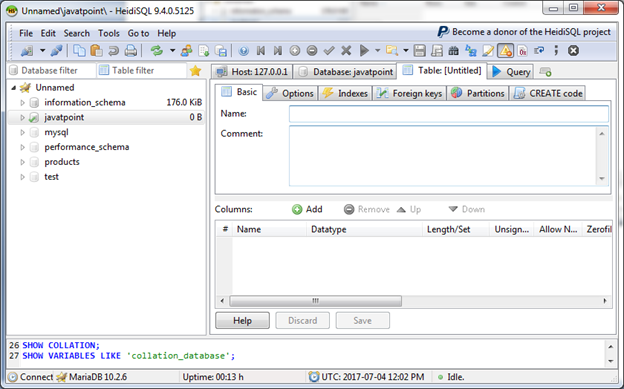Open the Partitions tab
The height and width of the screenshot is (389, 624).
point(478,94)
